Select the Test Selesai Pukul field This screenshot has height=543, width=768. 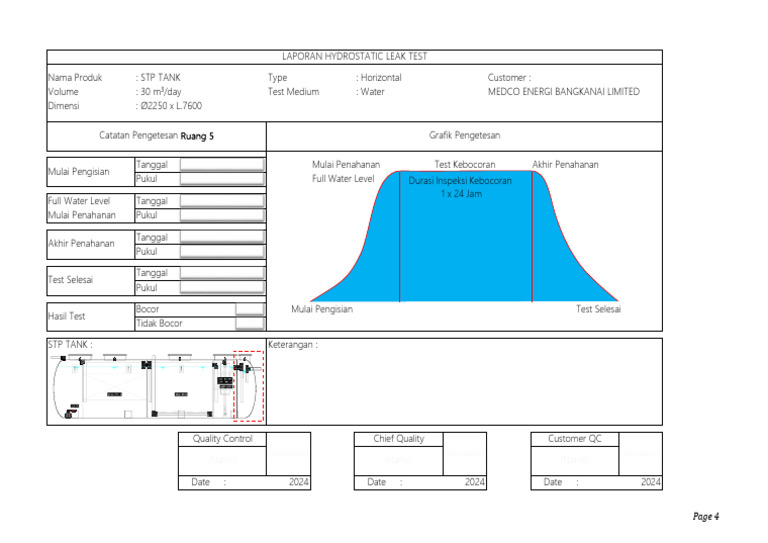point(222,287)
